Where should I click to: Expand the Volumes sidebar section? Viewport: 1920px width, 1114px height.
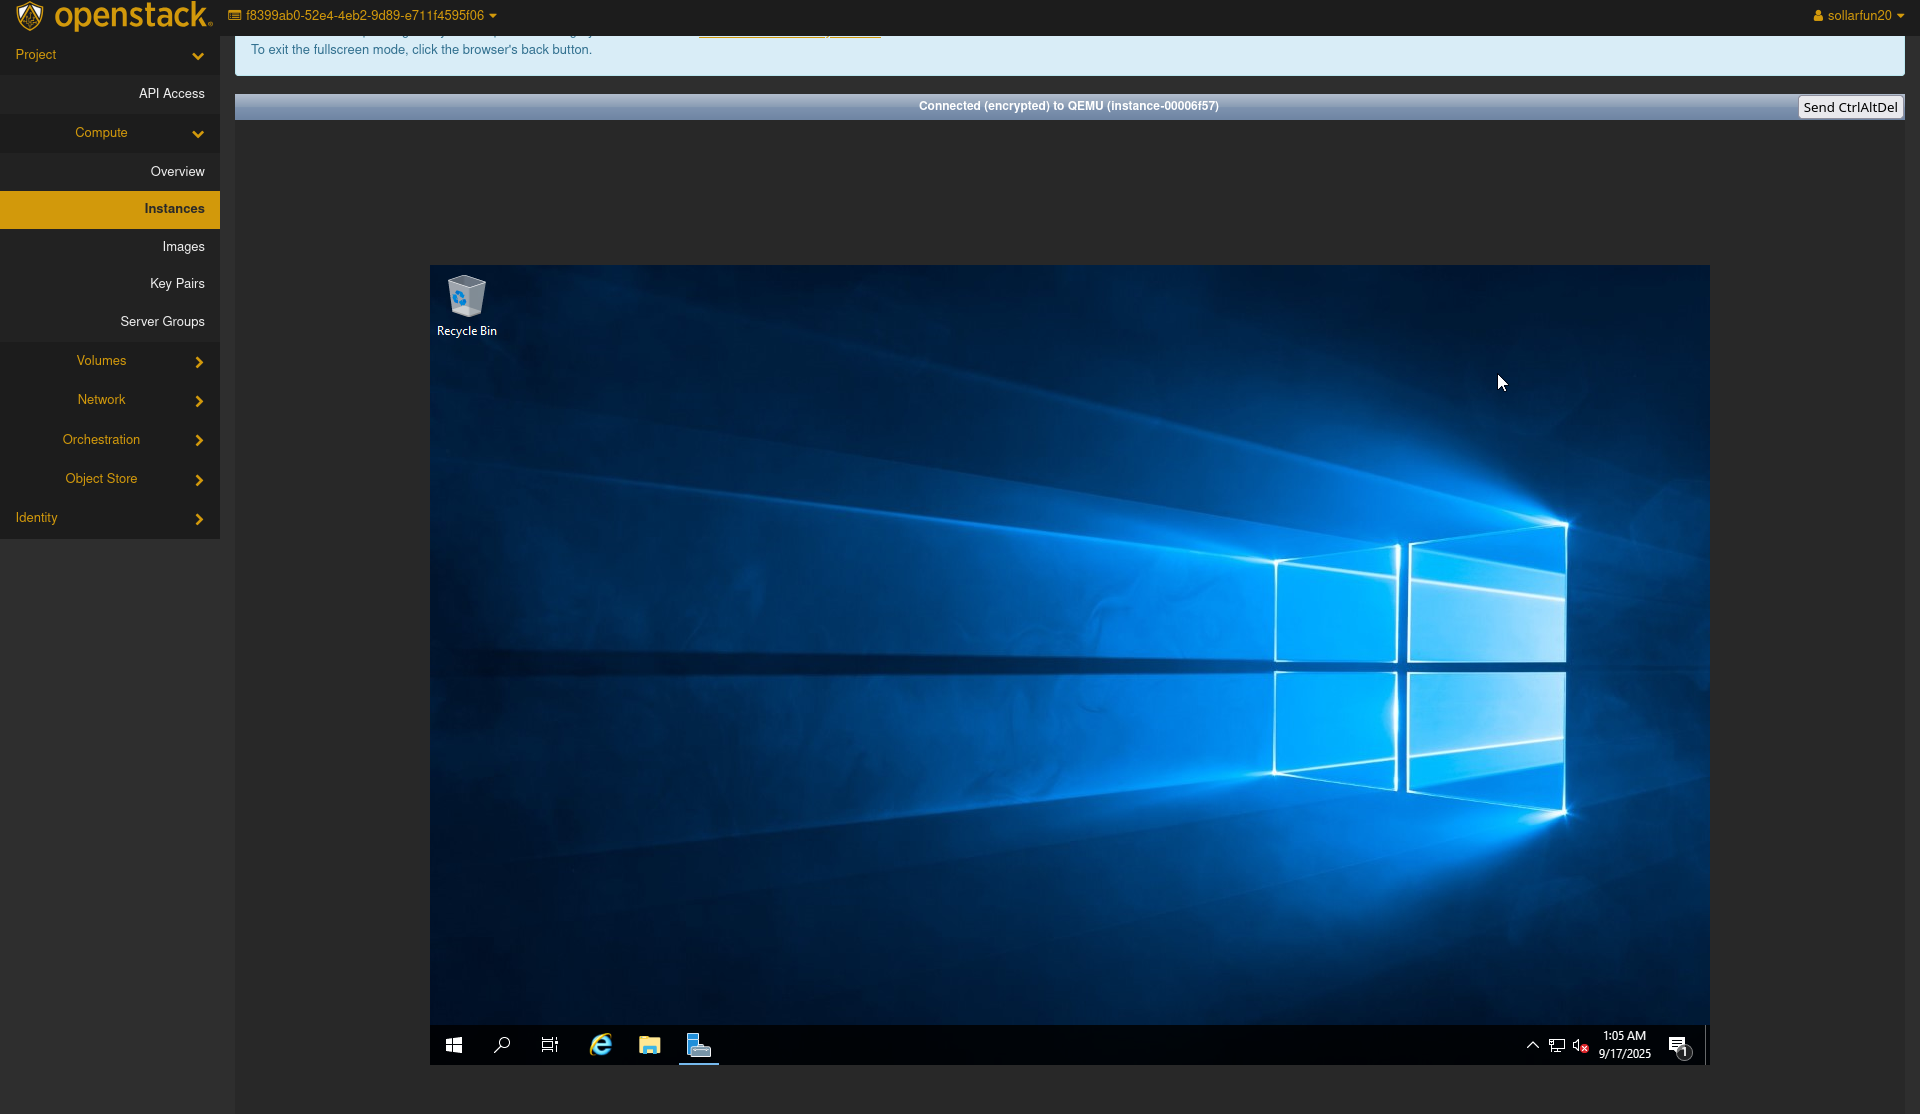point(102,361)
